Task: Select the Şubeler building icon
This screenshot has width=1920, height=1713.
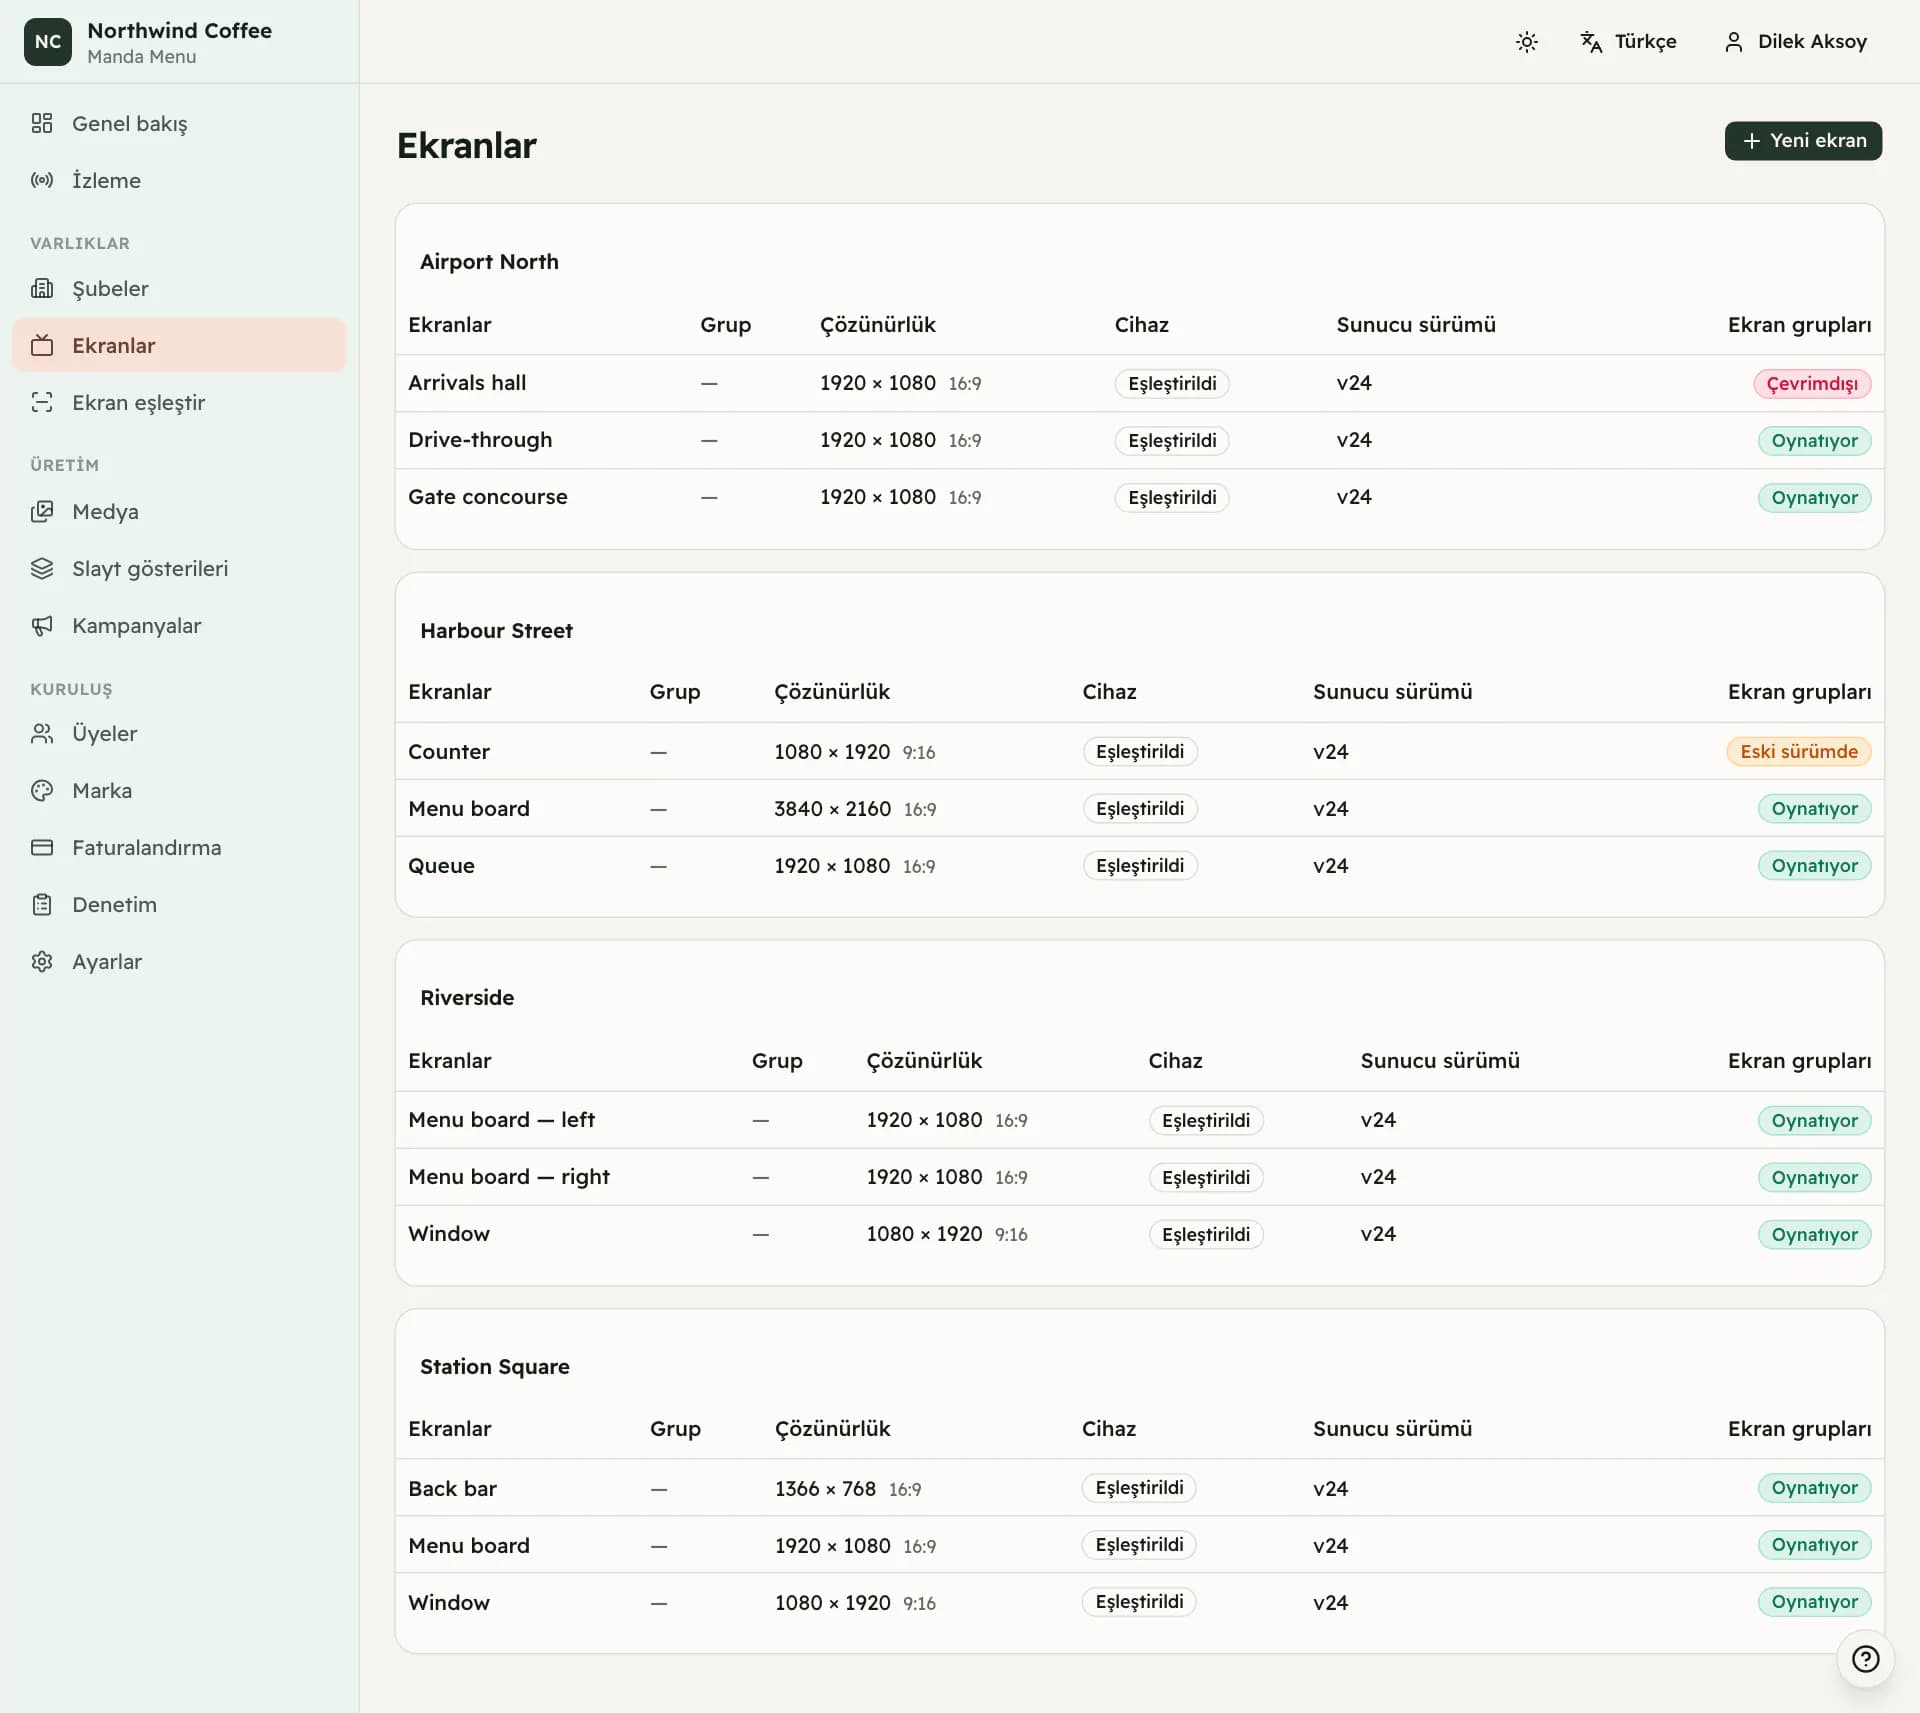Action: click(x=42, y=288)
